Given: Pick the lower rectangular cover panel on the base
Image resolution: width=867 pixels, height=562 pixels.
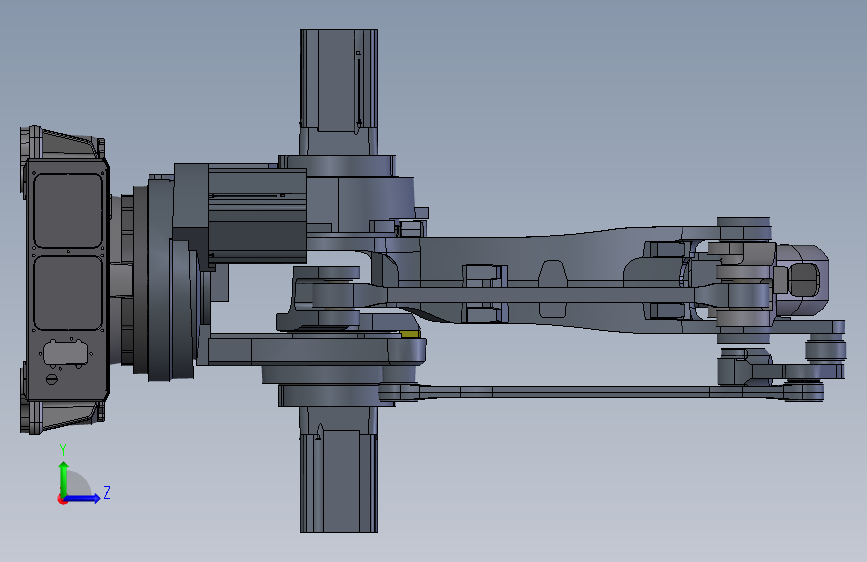Looking at the screenshot, I should point(68,293).
